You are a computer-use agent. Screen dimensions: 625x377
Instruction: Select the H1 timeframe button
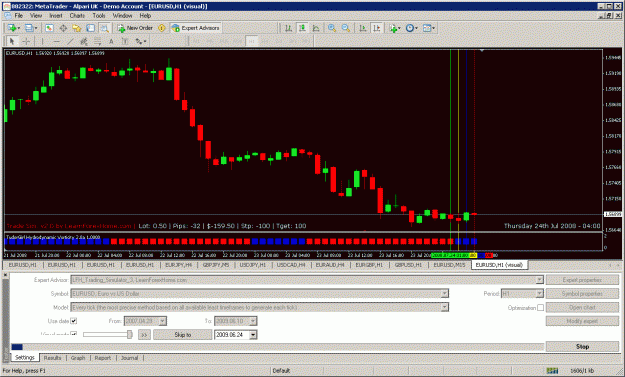coord(252,41)
